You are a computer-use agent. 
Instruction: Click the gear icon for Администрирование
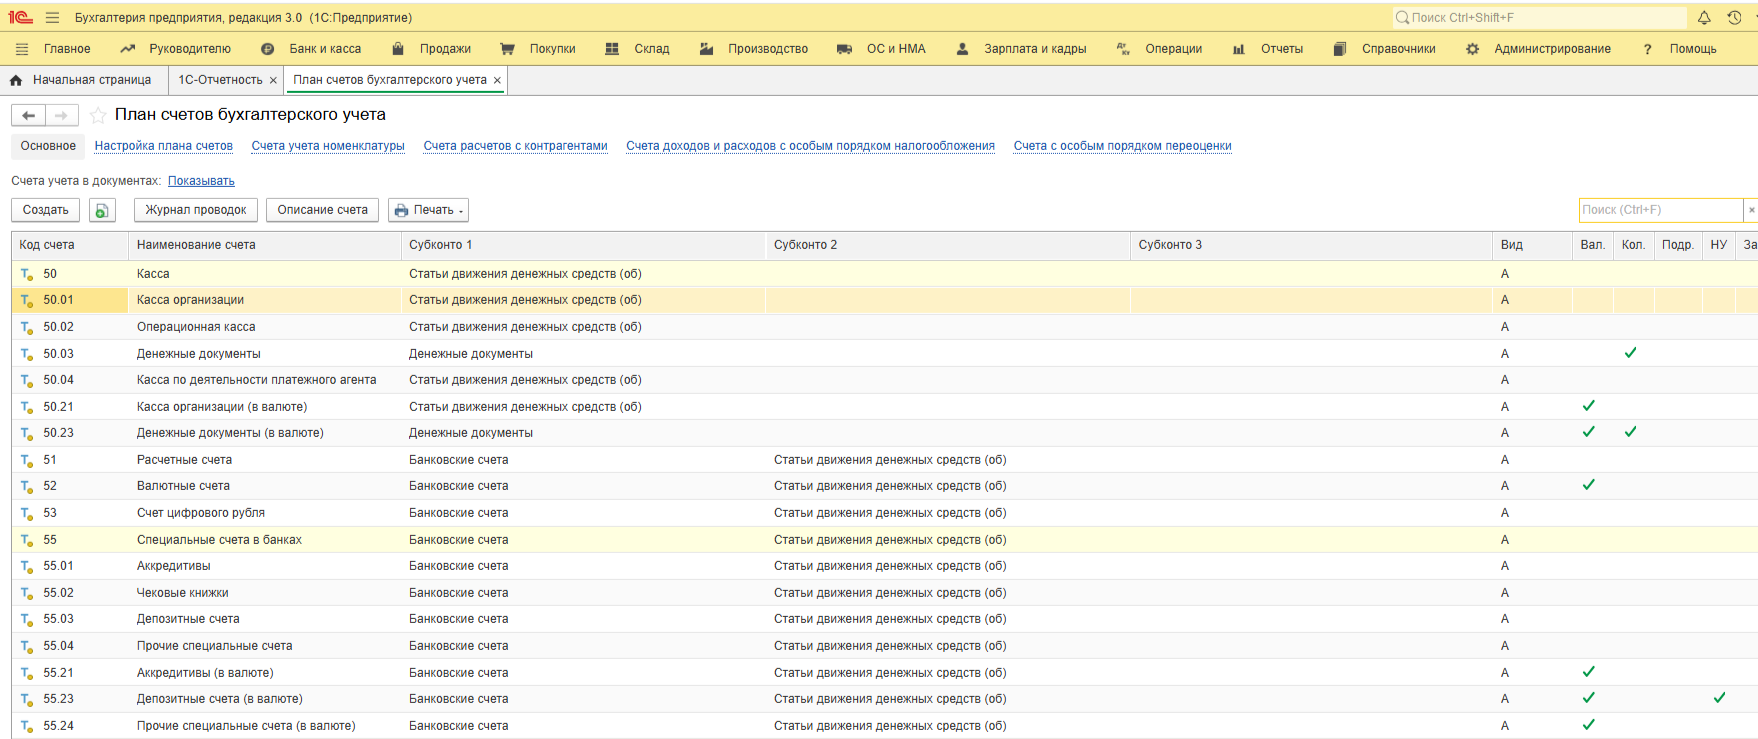tap(1473, 49)
